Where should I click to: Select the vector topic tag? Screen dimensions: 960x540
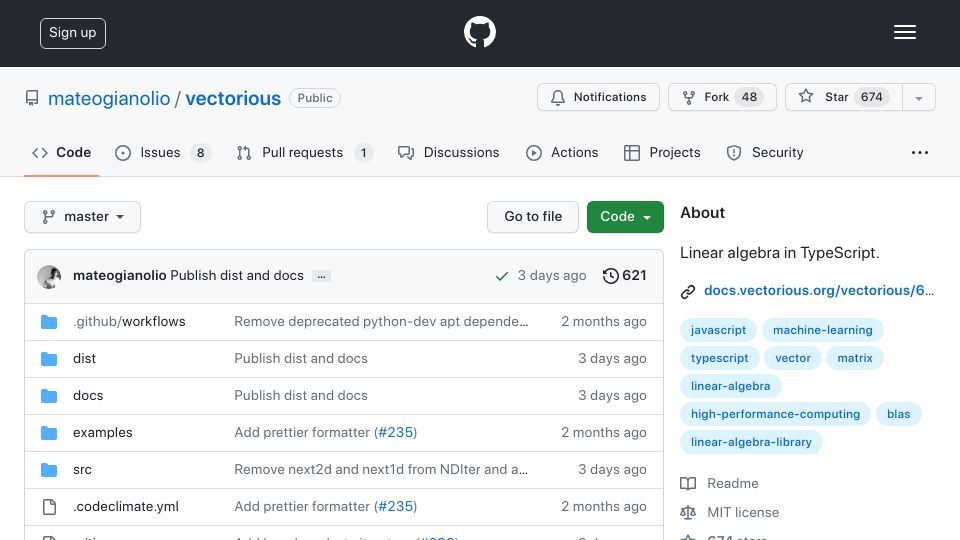point(793,358)
